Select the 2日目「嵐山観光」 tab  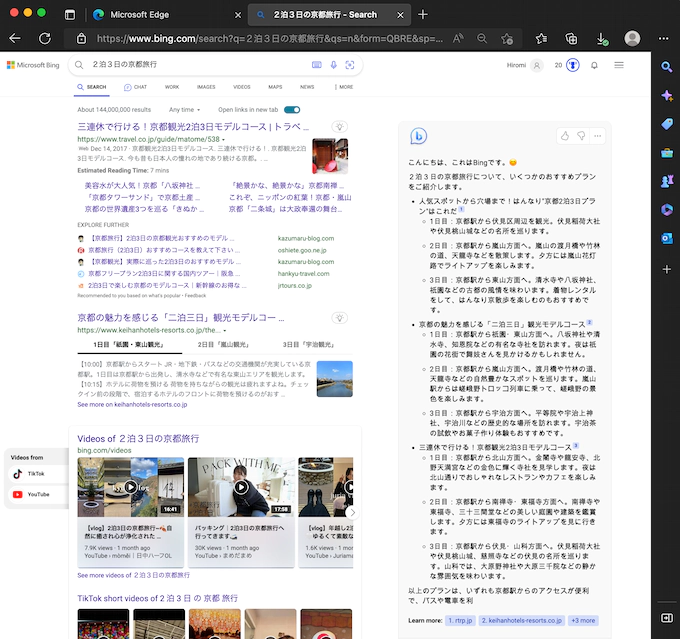(224, 344)
